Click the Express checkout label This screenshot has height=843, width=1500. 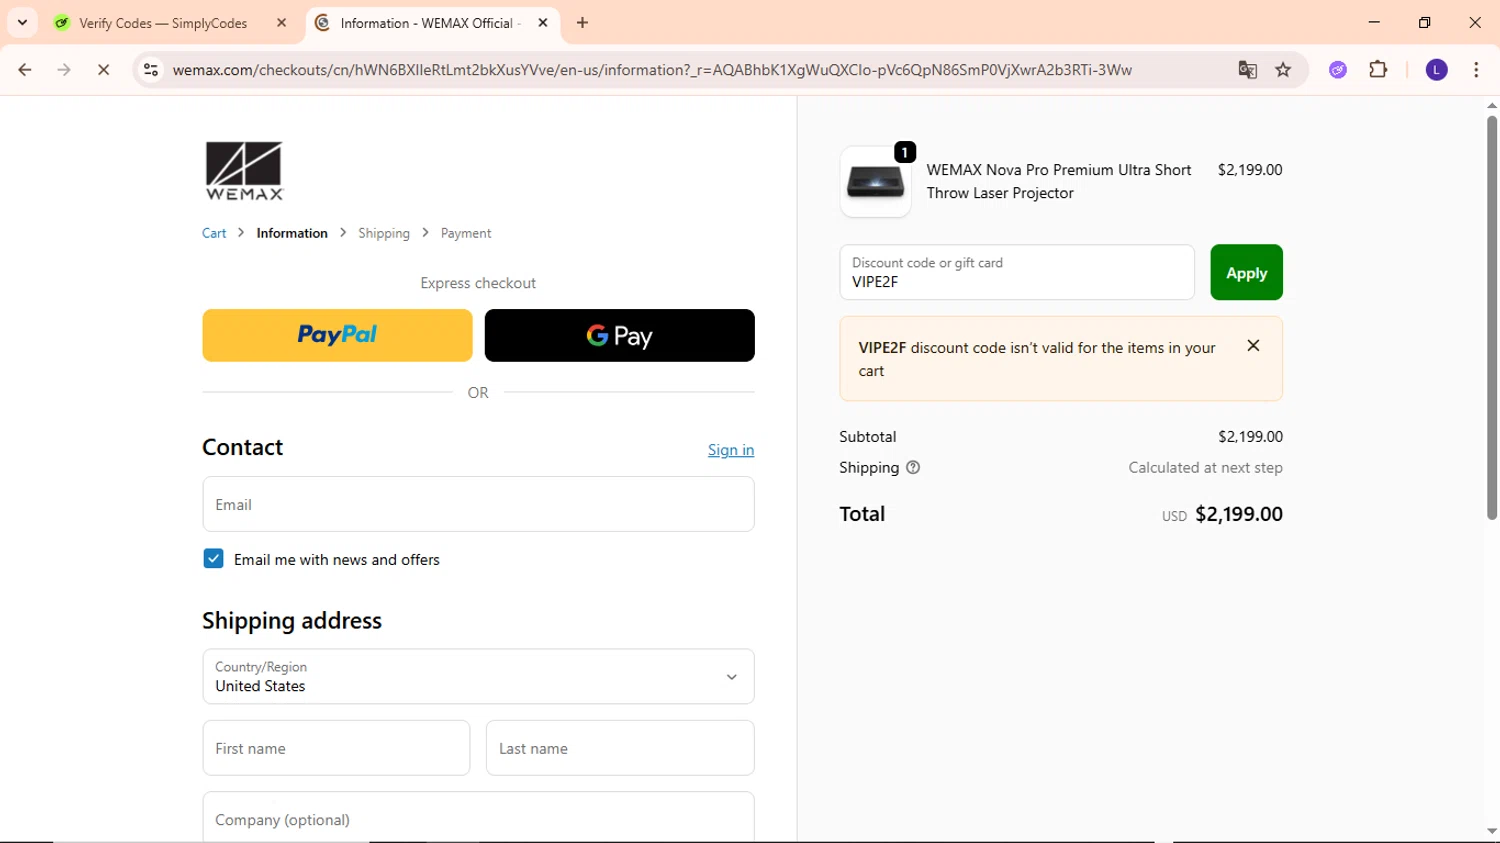click(x=478, y=283)
